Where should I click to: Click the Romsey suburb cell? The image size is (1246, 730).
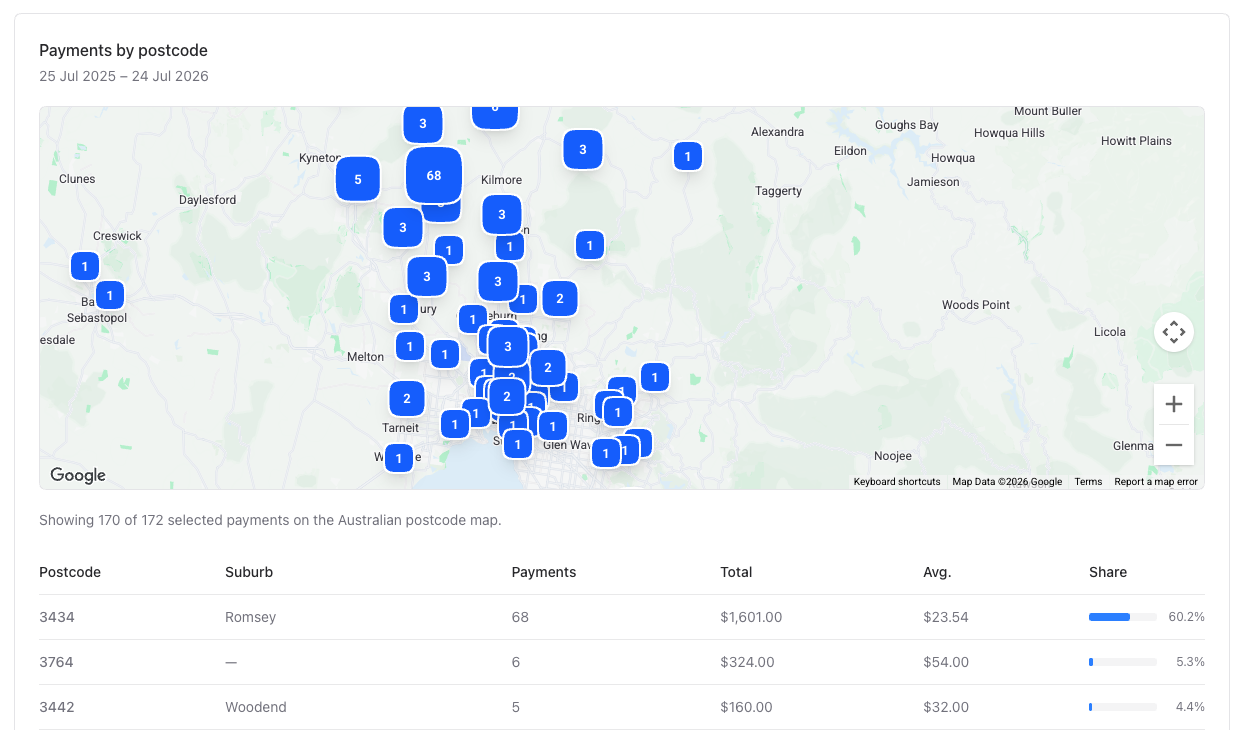[x=251, y=617]
